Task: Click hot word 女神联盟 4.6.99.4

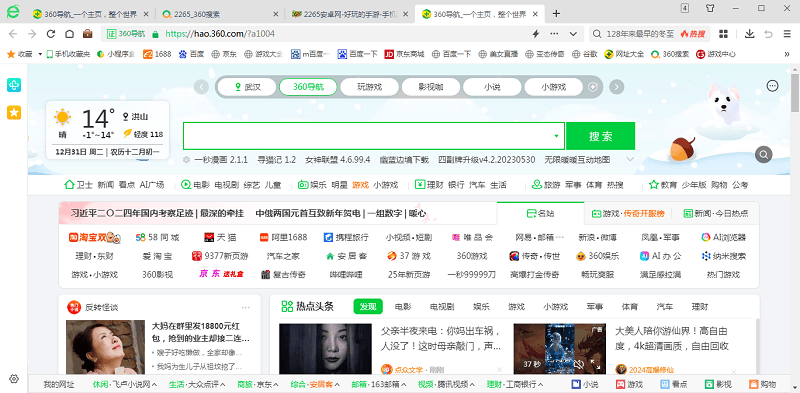Action: [338, 160]
